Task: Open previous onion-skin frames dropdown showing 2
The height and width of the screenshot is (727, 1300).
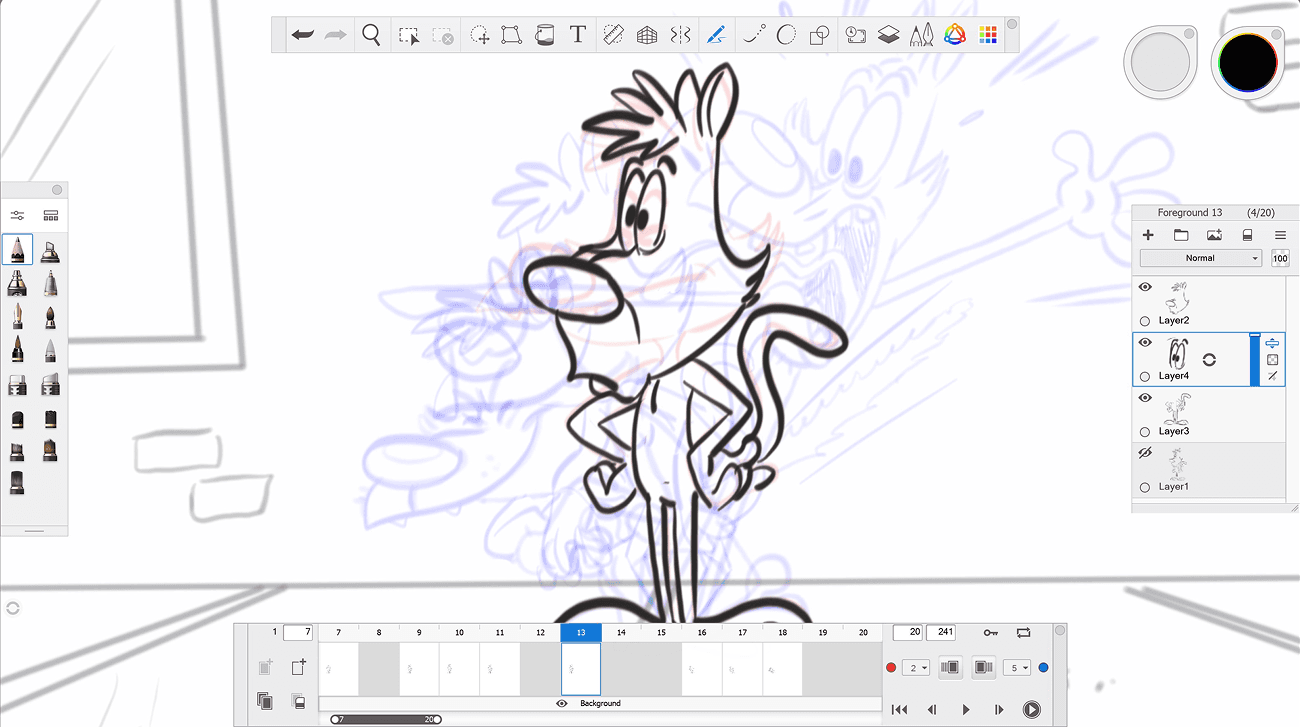Action: point(916,667)
